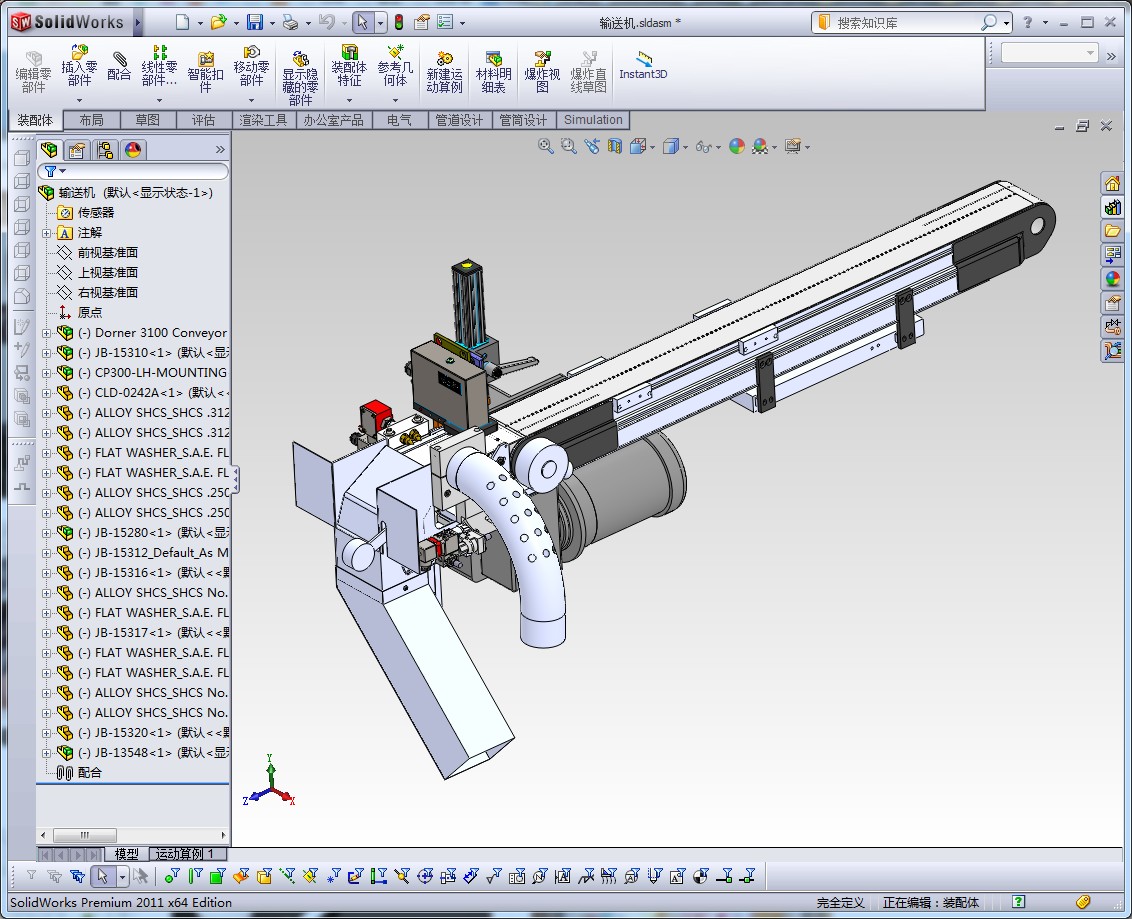Open the Design Library task pane icon
1132x919 pixels.
pyautogui.click(x=1113, y=208)
